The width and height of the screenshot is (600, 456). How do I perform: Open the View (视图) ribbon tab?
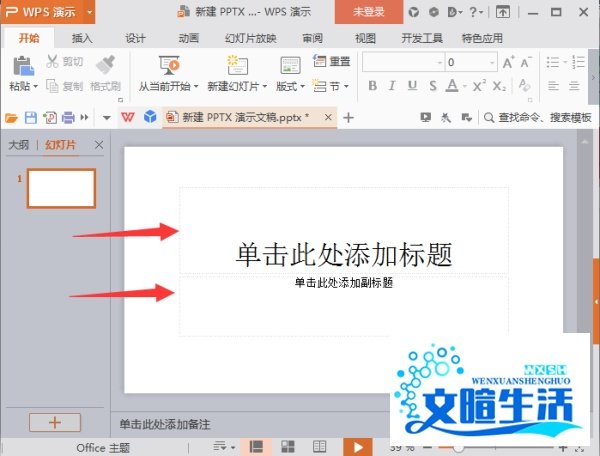click(365, 38)
